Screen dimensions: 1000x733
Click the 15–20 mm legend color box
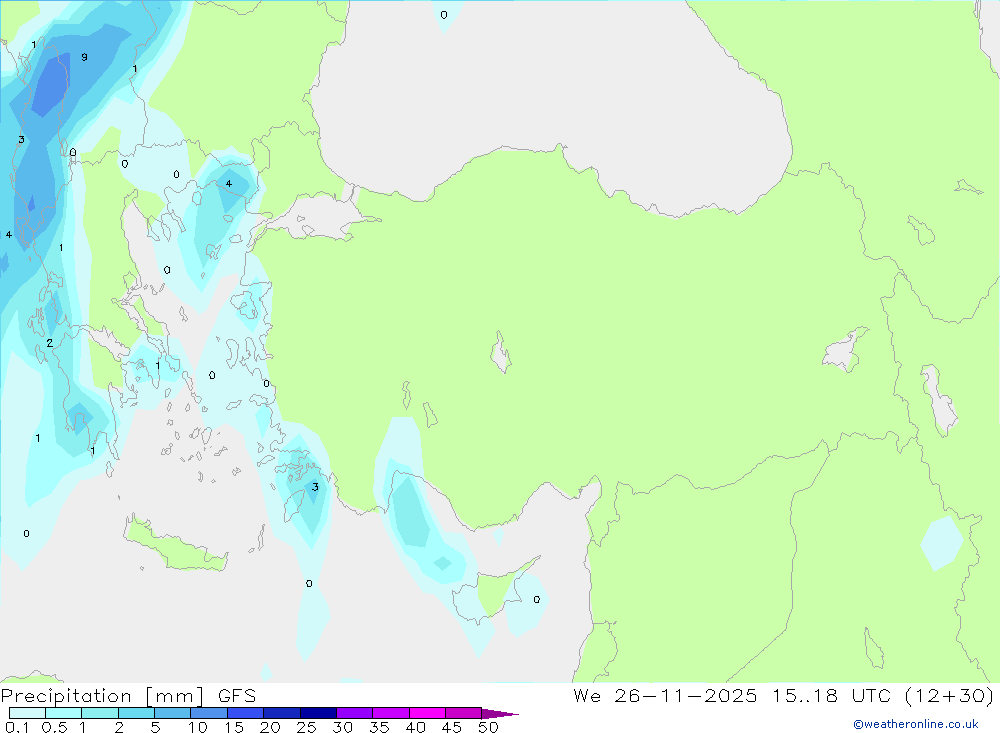pos(246,713)
